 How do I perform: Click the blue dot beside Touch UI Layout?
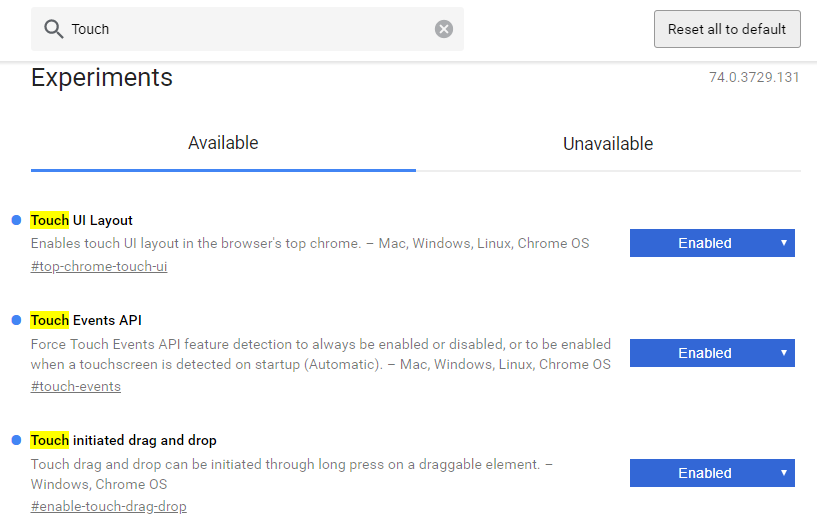click(x=16, y=220)
